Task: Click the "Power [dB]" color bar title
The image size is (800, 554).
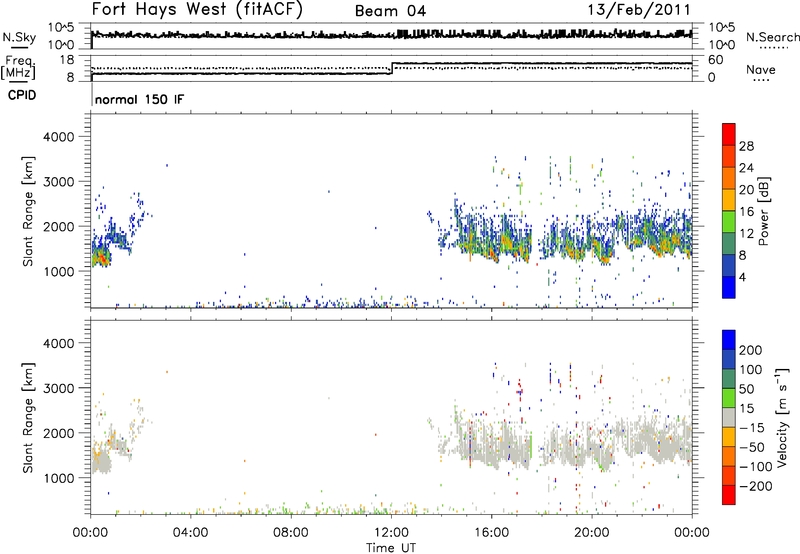Action: [x=763, y=211]
